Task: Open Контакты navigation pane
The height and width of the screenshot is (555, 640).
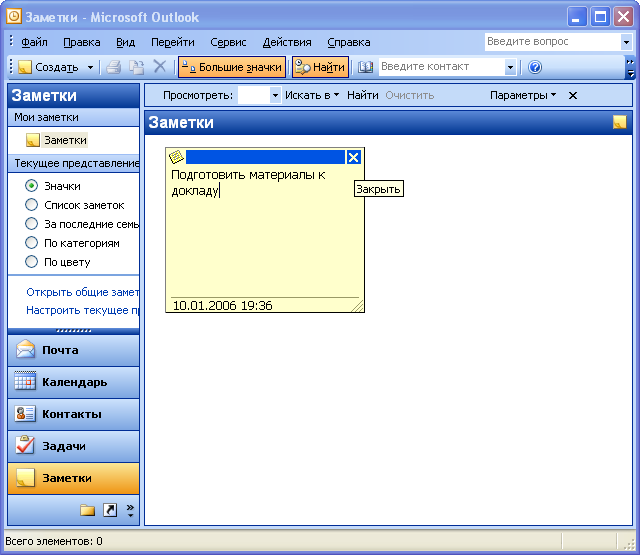Action: pos(73,414)
